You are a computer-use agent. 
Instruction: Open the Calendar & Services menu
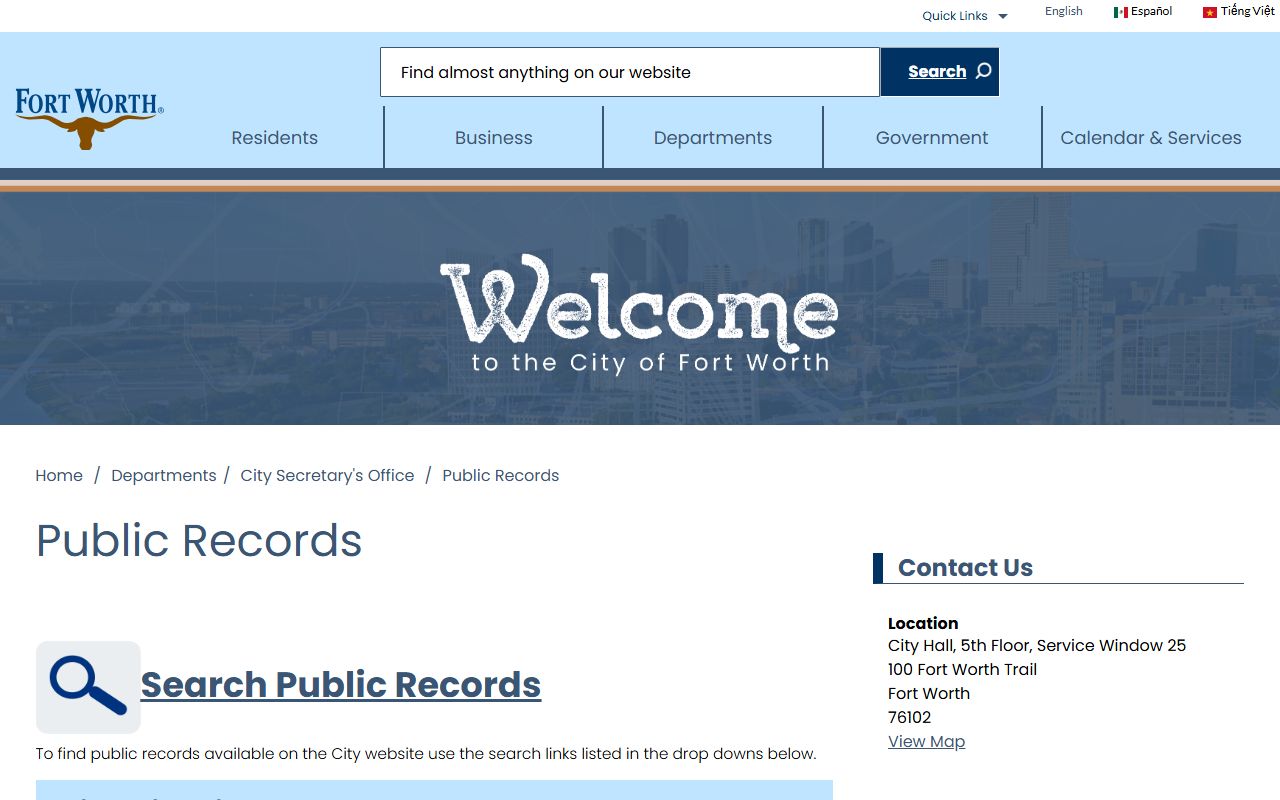1151,138
